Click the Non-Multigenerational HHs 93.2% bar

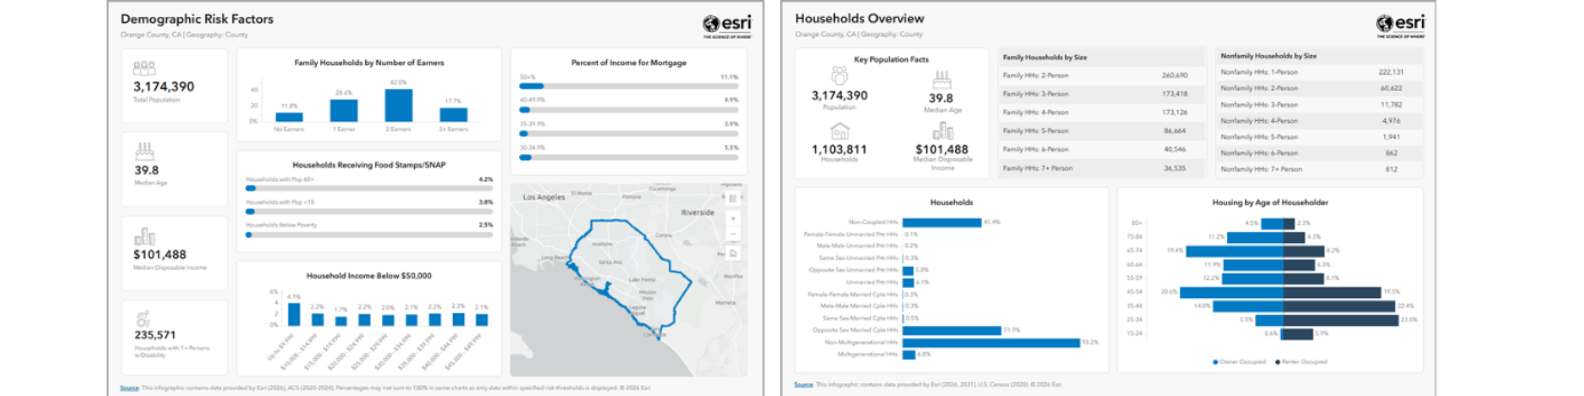point(992,342)
